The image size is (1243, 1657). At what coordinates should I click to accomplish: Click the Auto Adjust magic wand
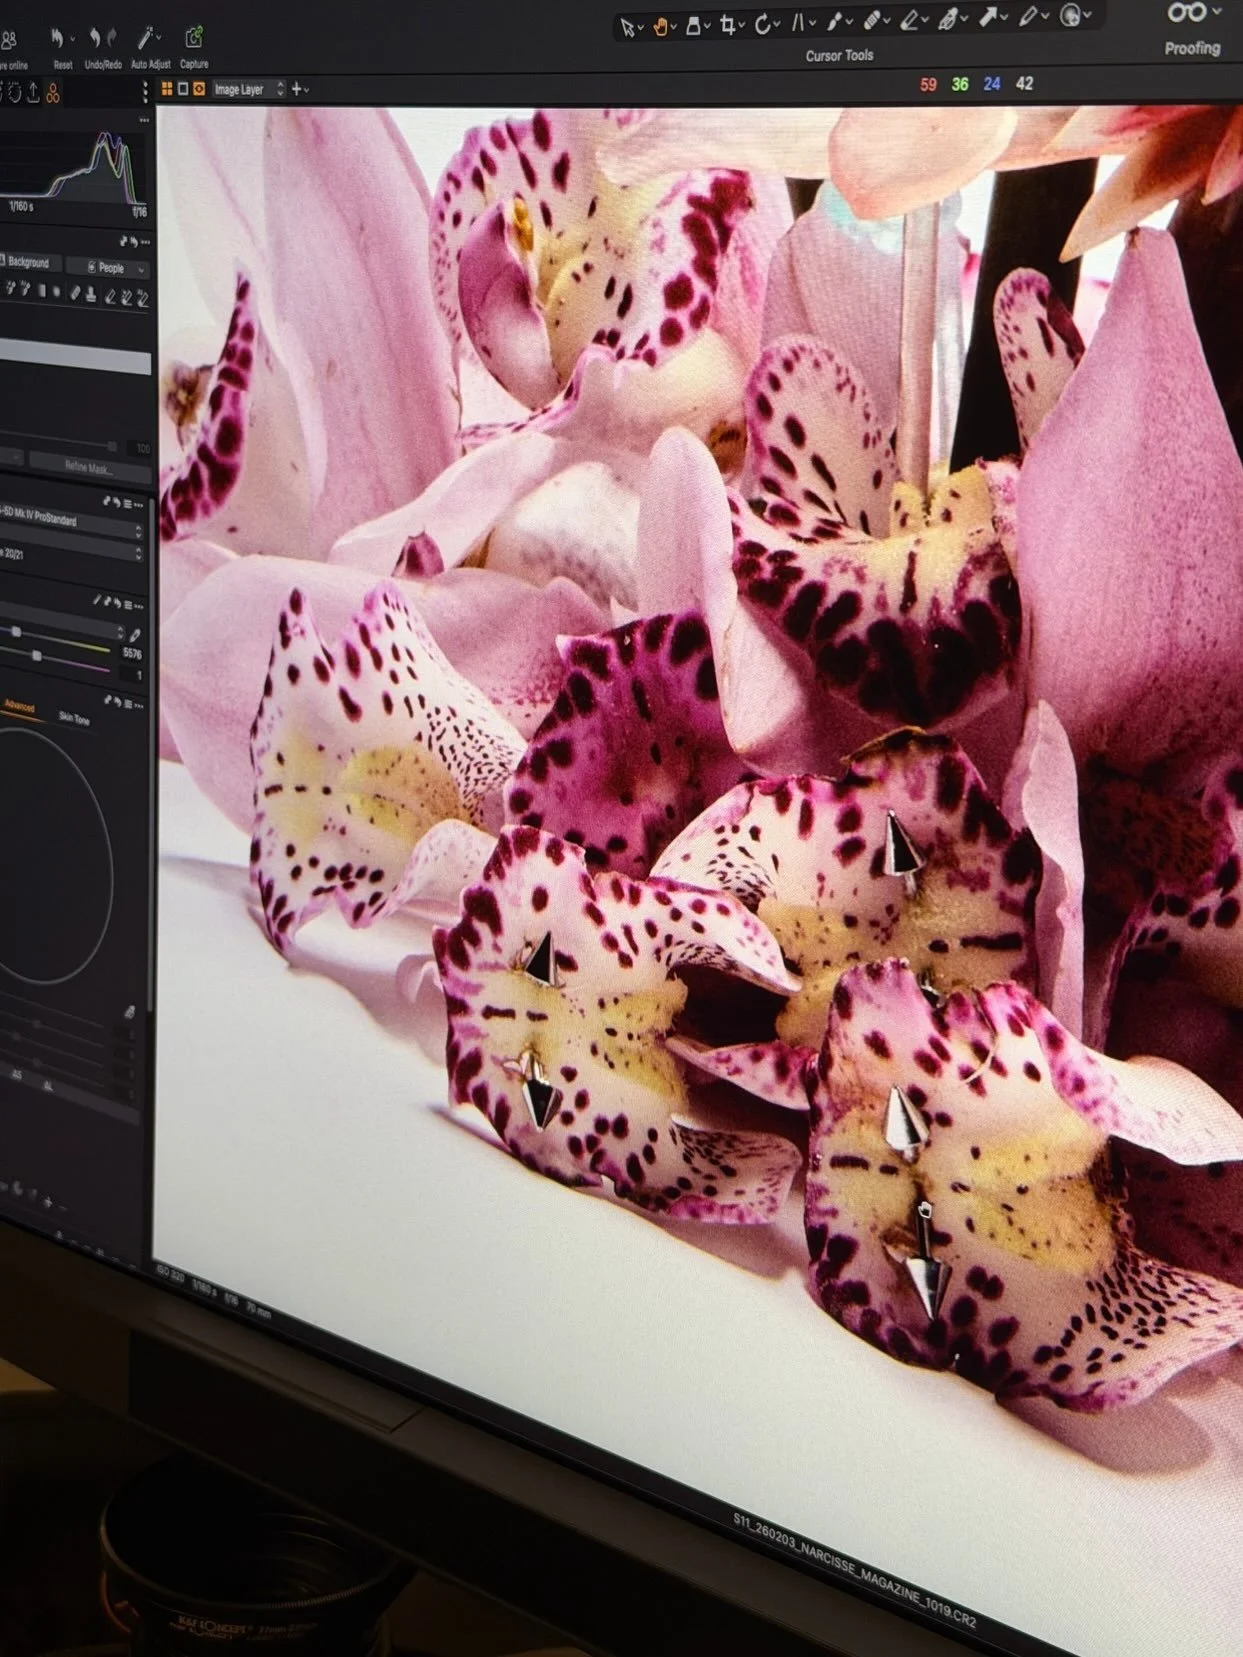tap(146, 38)
